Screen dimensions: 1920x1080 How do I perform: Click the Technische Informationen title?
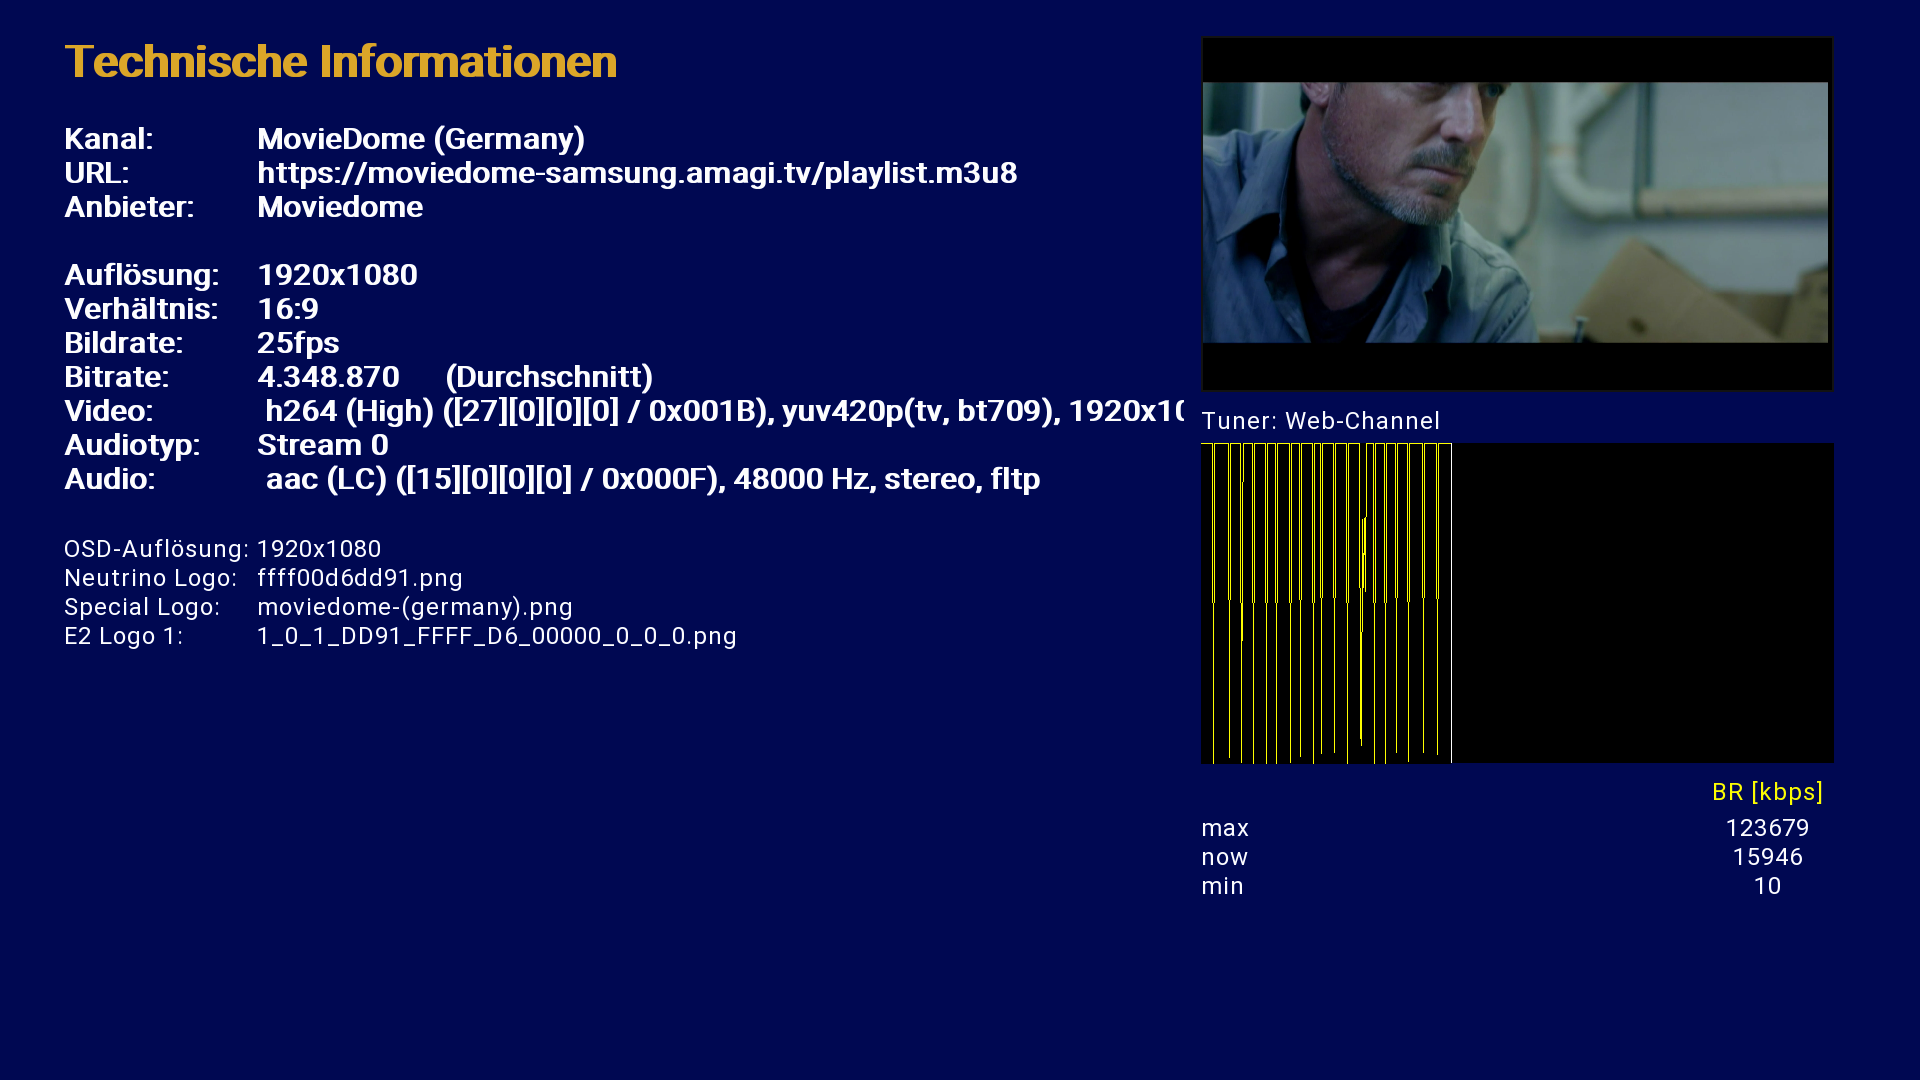pos(340,62)
